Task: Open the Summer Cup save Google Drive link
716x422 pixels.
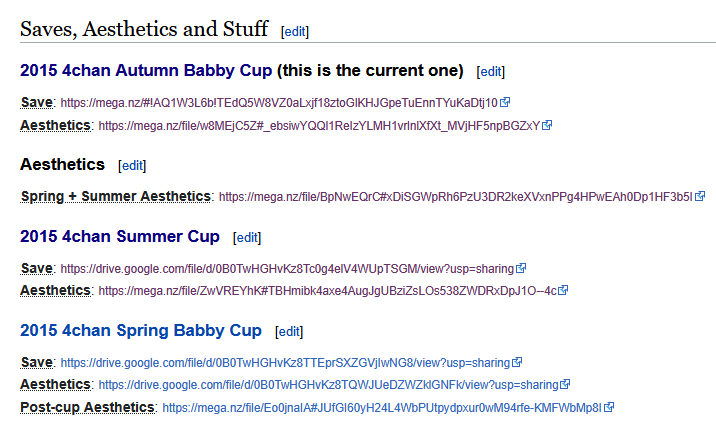Action: (287, 269)
